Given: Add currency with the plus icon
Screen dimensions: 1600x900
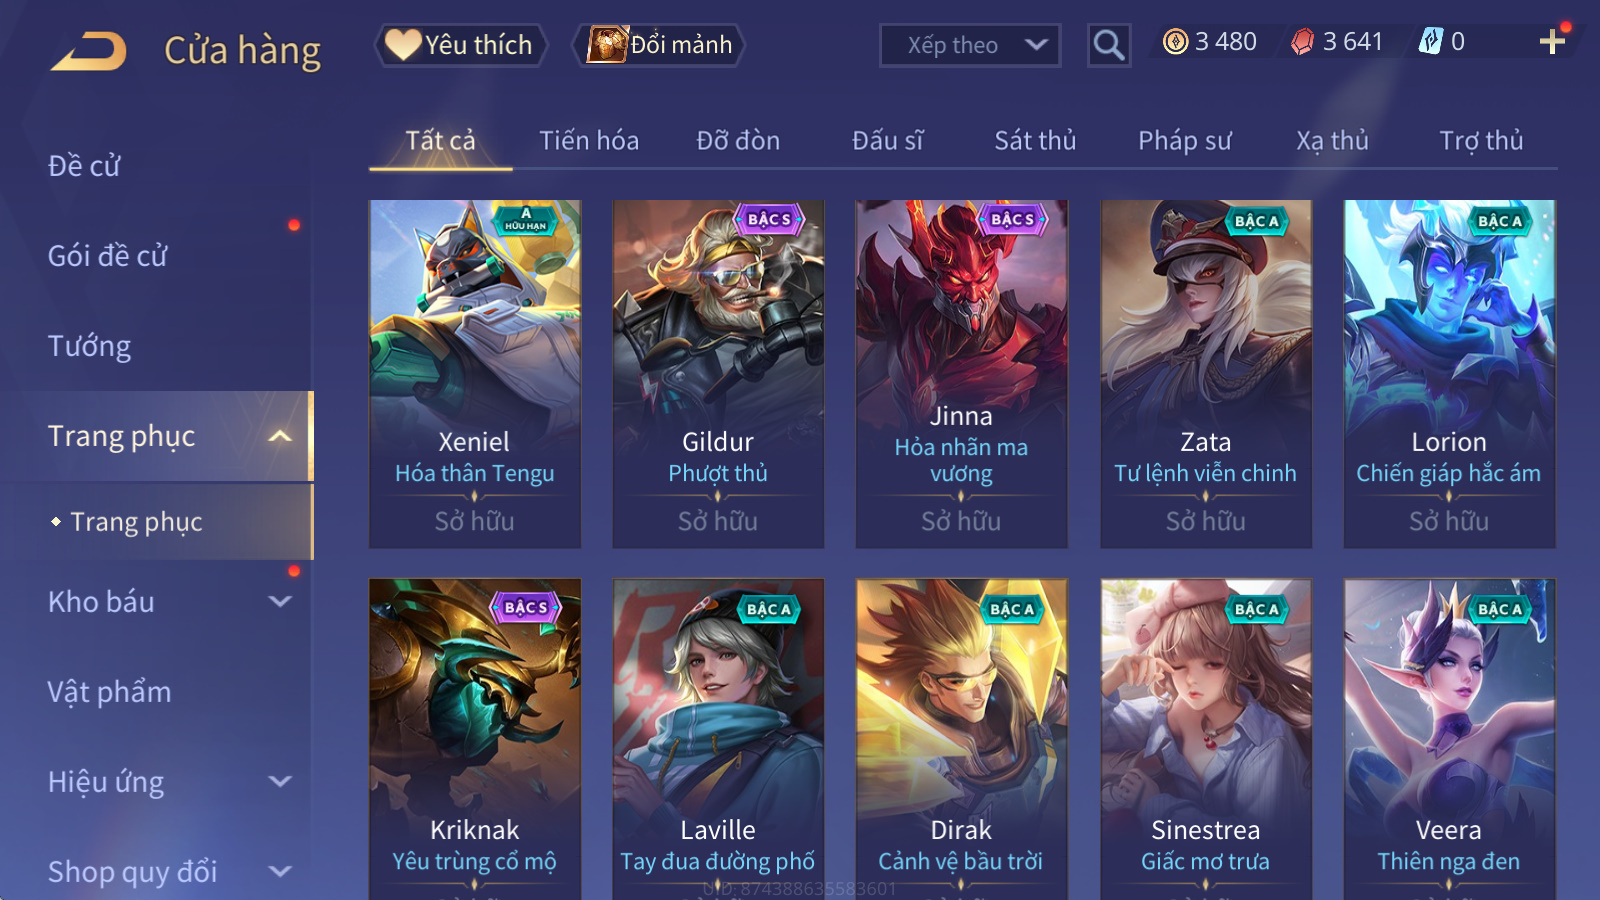Looking at the screenshot, I should [x=1552, y=41].
